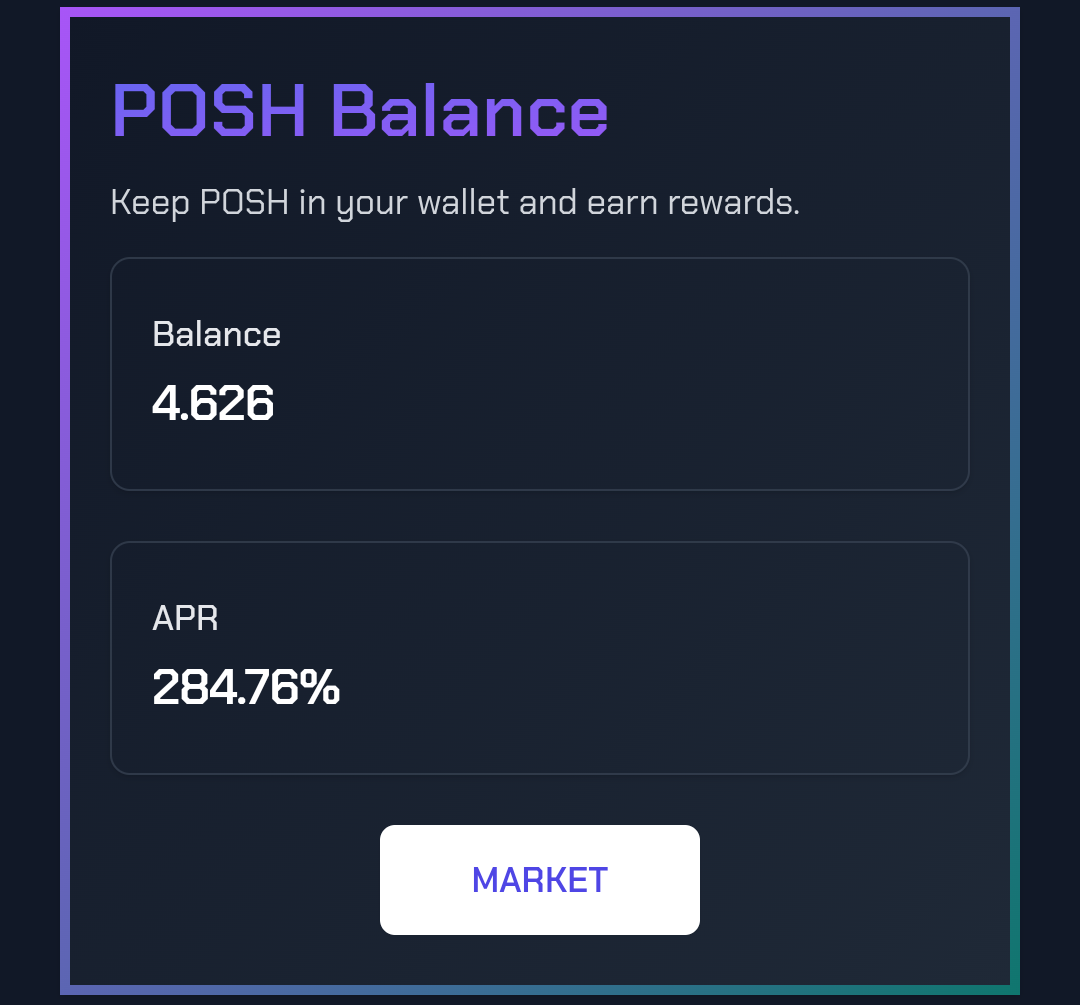Select the word Balance in the purple heading
1080x1005 pixels.
point(470,111)
